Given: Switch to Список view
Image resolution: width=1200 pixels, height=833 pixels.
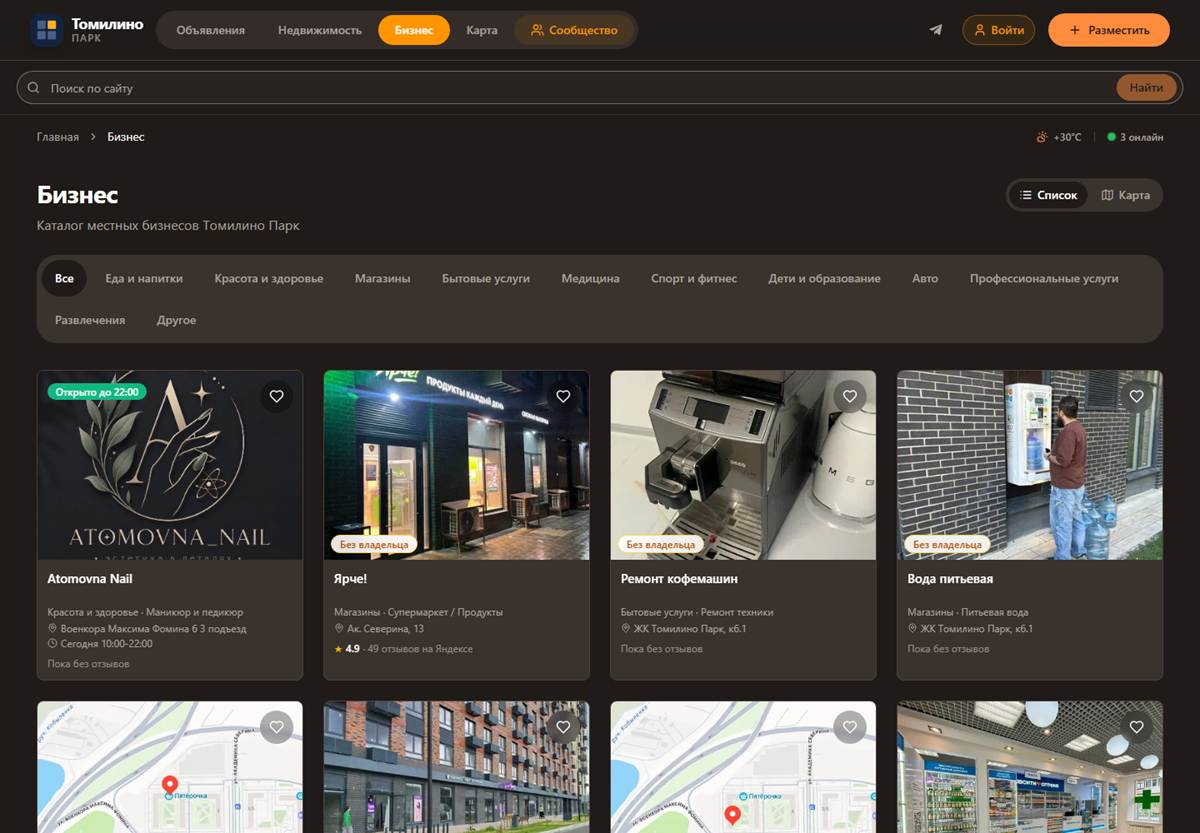Looking at the screenshot, I should click(x=1048, y=195).
